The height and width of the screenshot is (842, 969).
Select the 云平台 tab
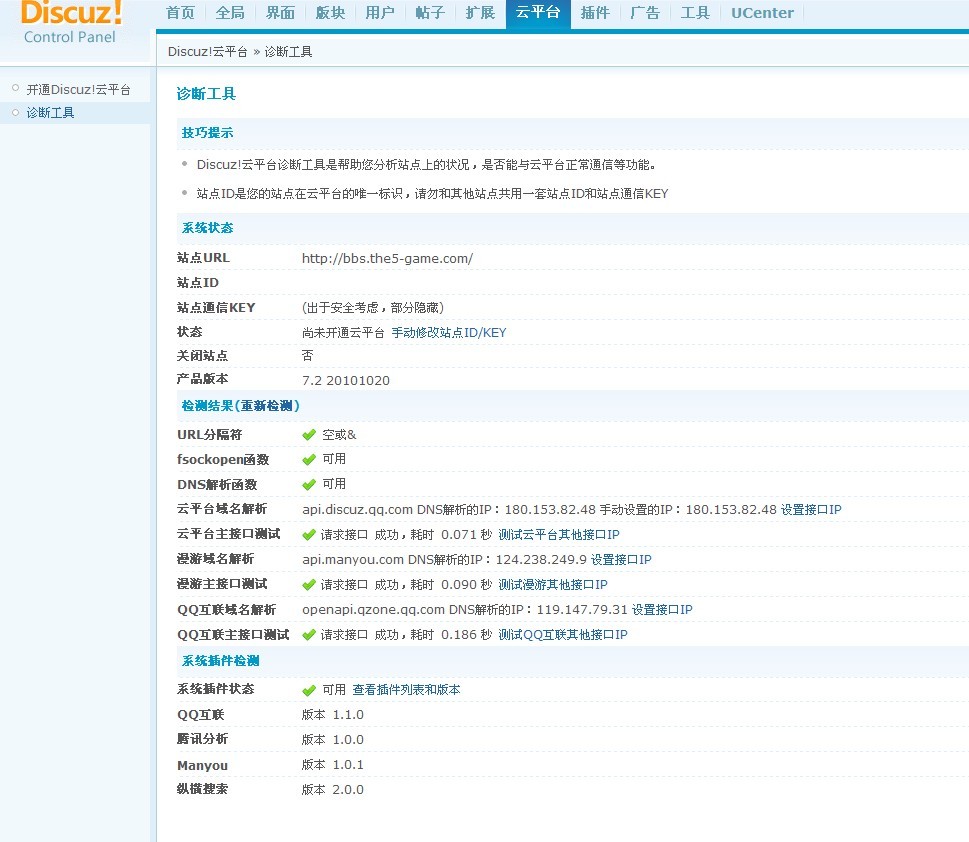point(538,13)
